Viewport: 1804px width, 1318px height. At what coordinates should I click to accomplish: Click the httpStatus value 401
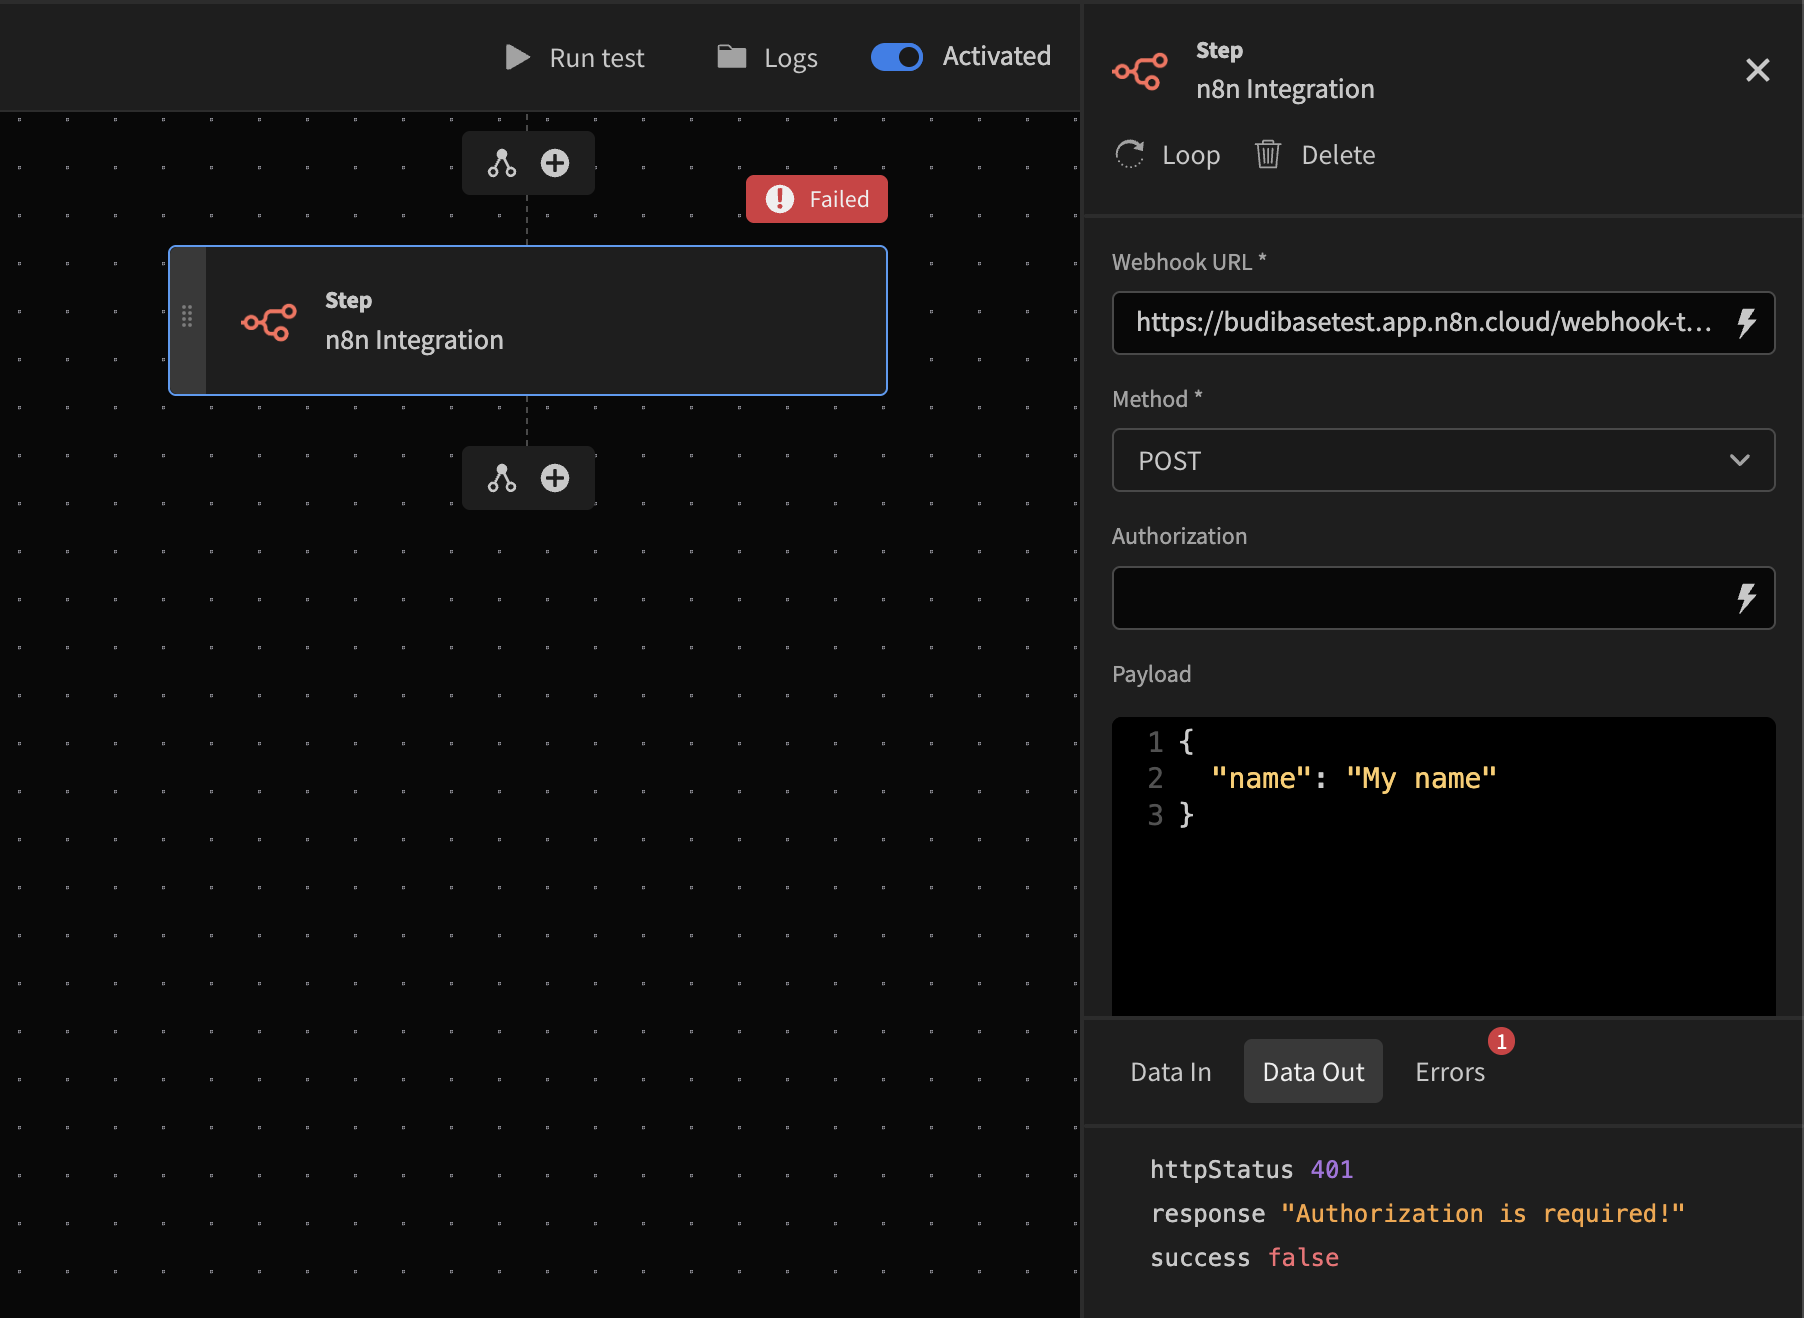[x=1332, y=1169]
